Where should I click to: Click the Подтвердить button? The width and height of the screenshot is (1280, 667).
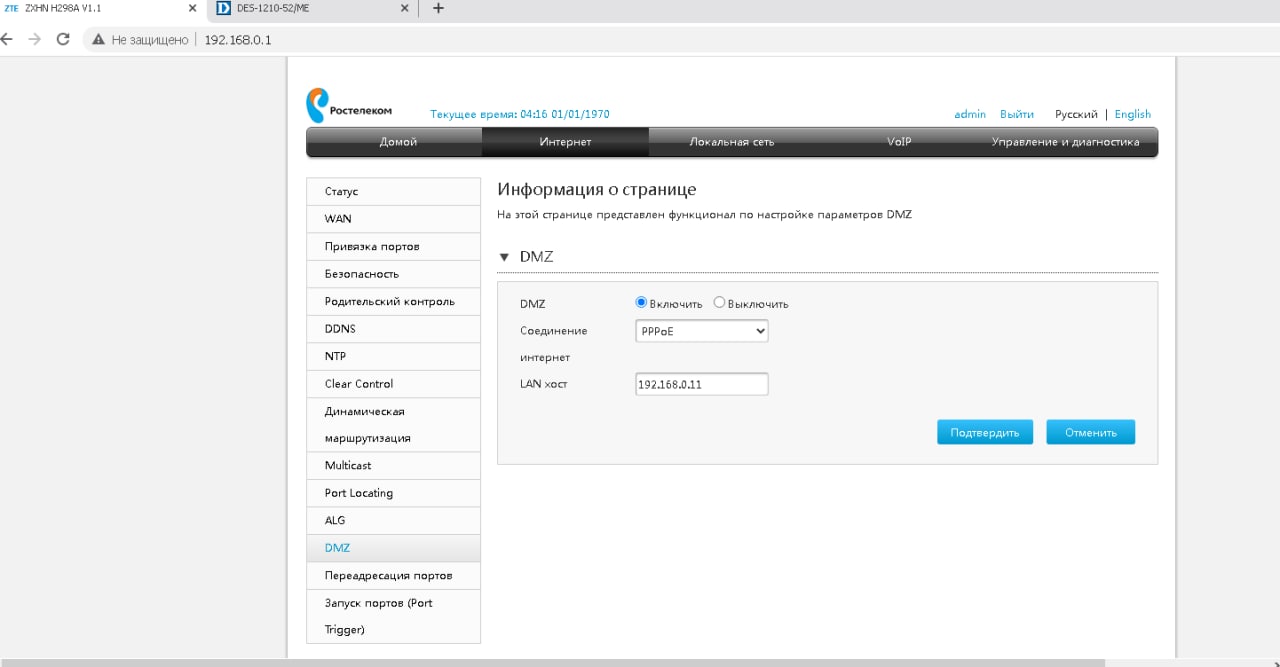[985, 432]
